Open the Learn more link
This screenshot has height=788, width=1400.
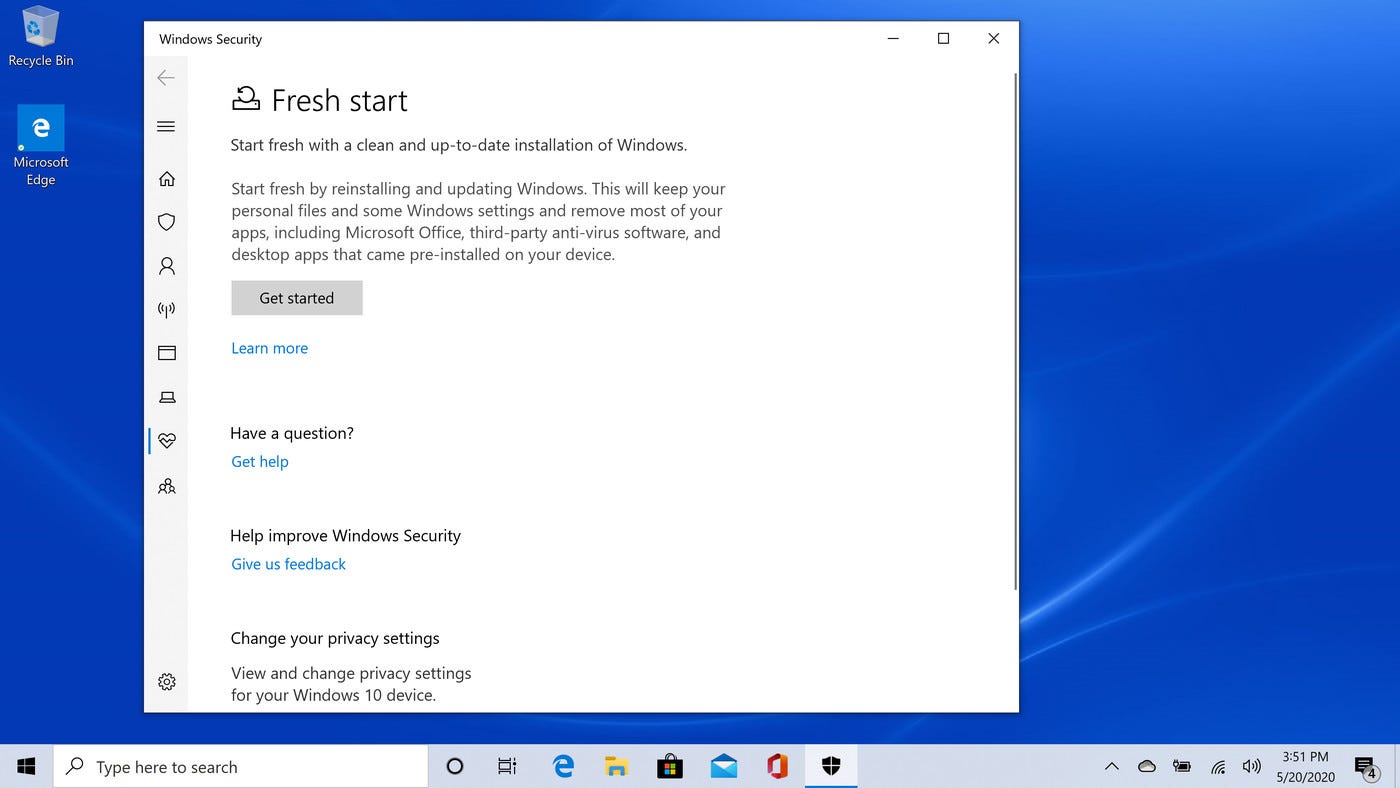(x=270, y=348)
